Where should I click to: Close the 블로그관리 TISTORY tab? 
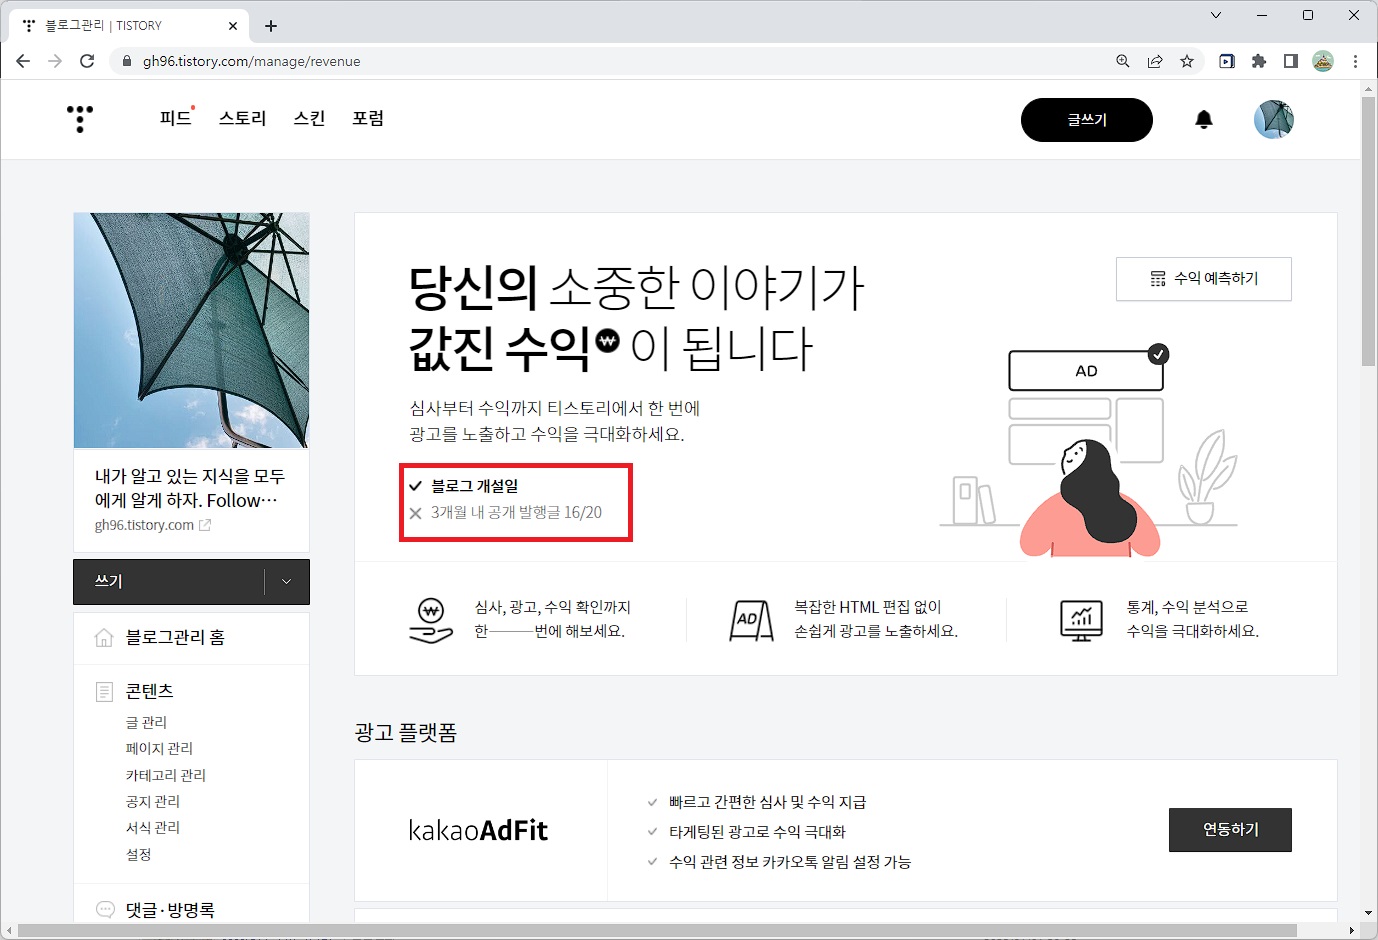[x=233, y=26]
